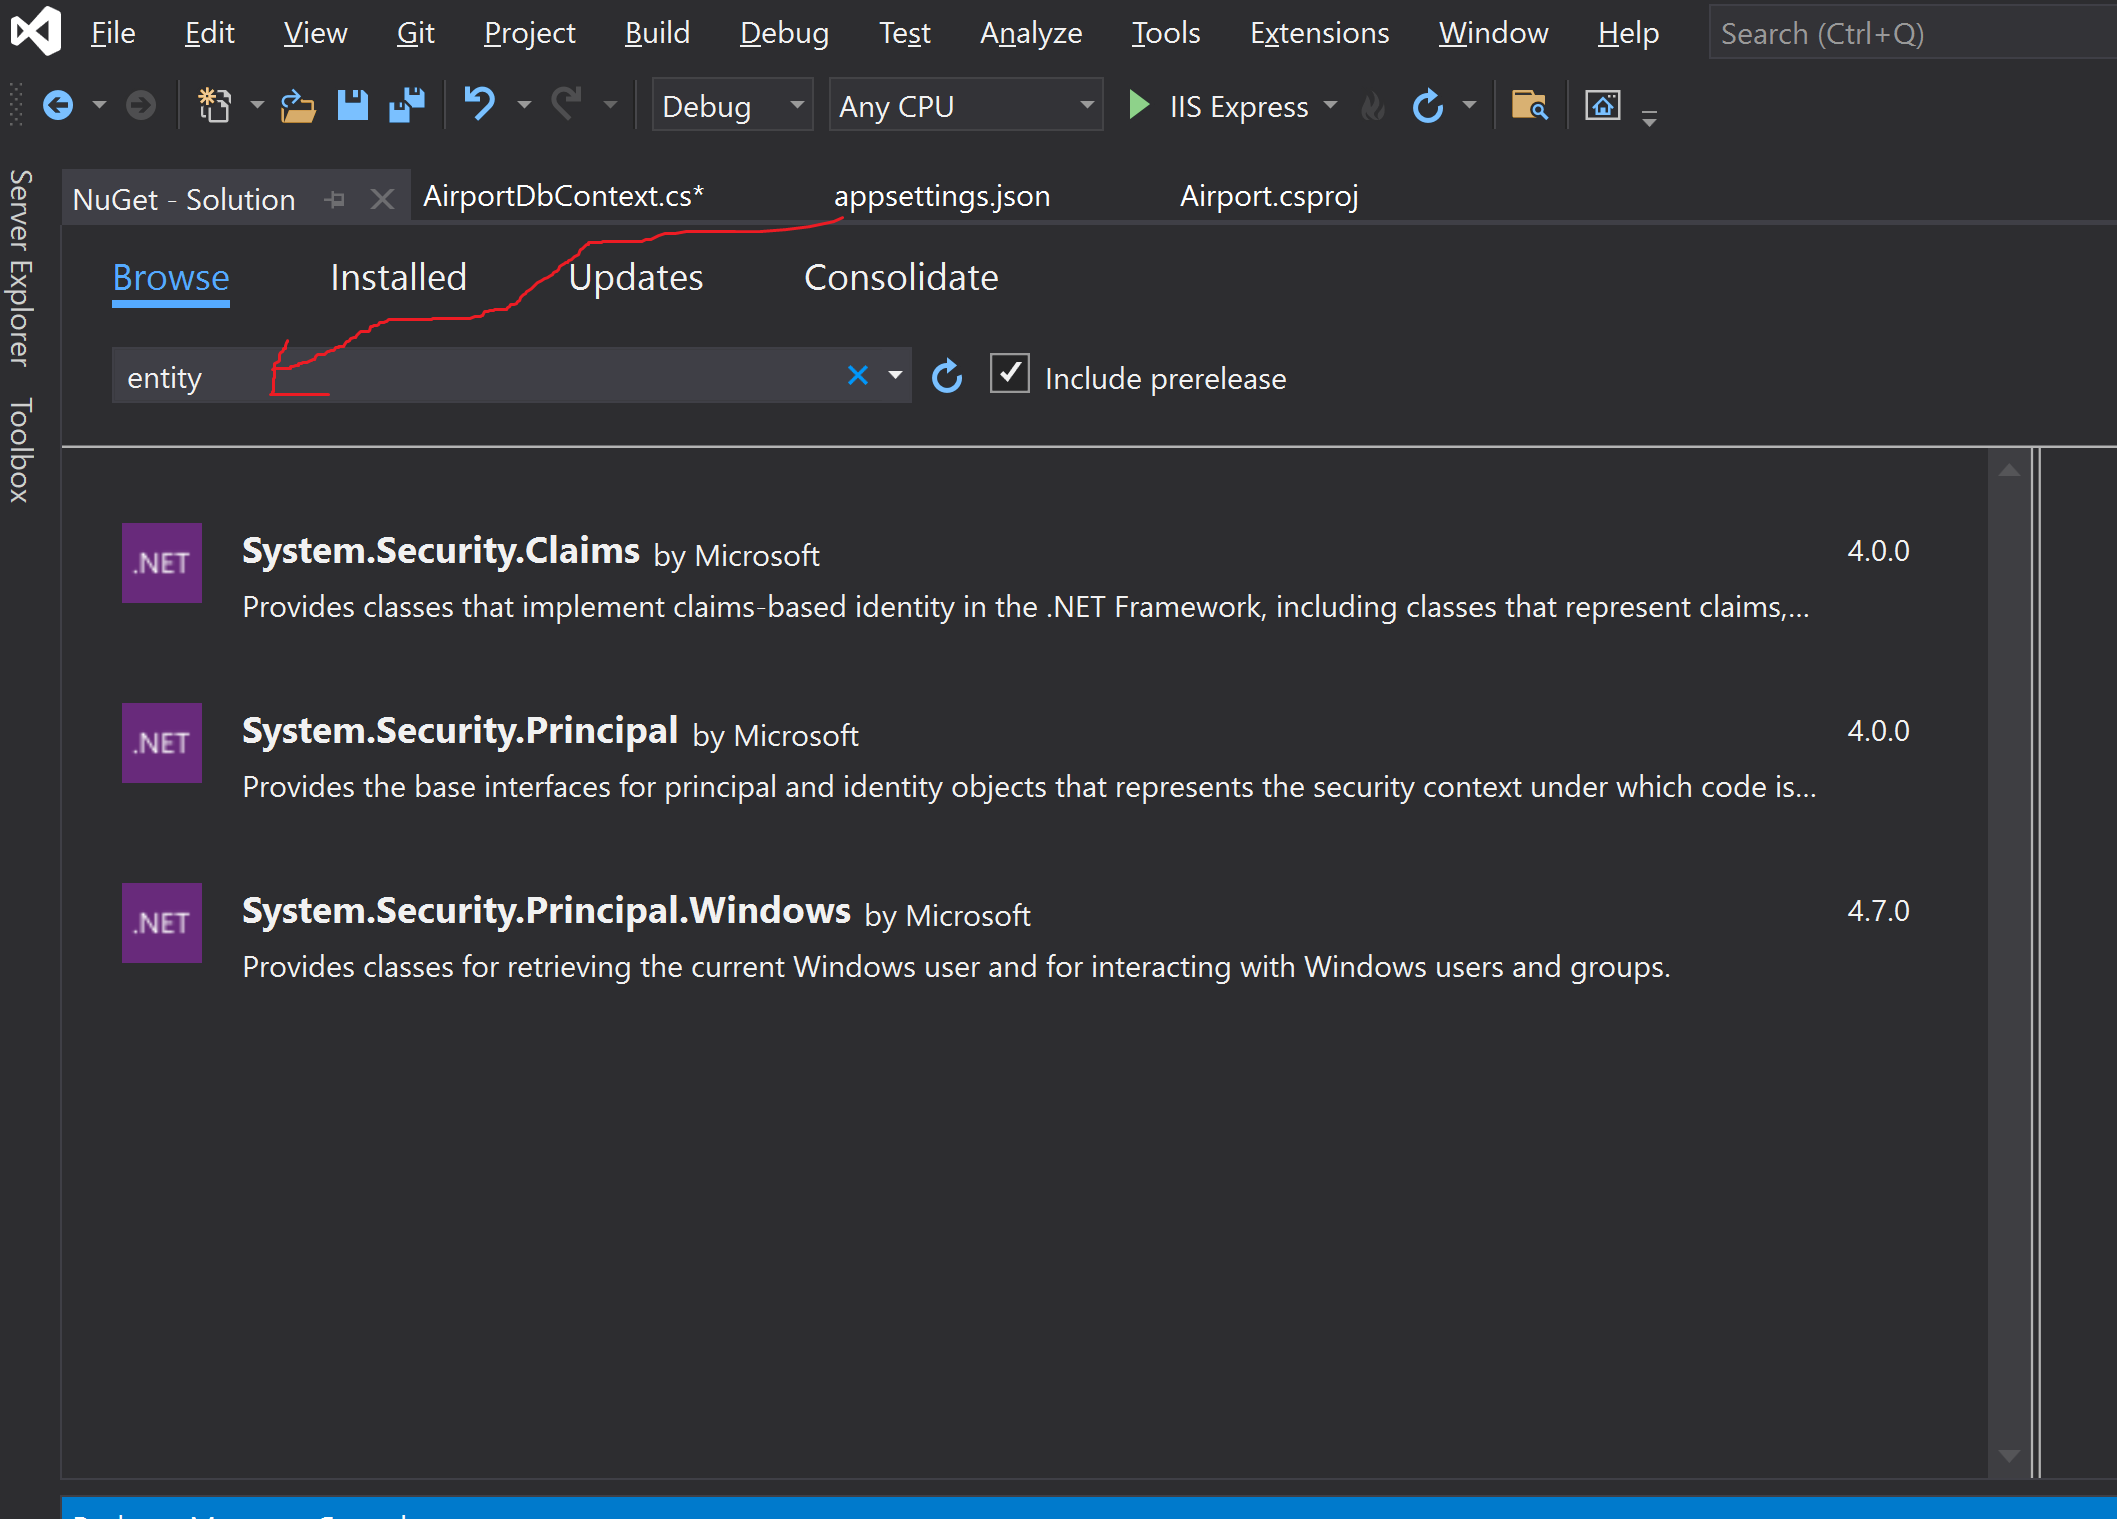The image size is (2117, 1519).
Task: Click the Redo arrow icon
Action: (x=567, y=104)
